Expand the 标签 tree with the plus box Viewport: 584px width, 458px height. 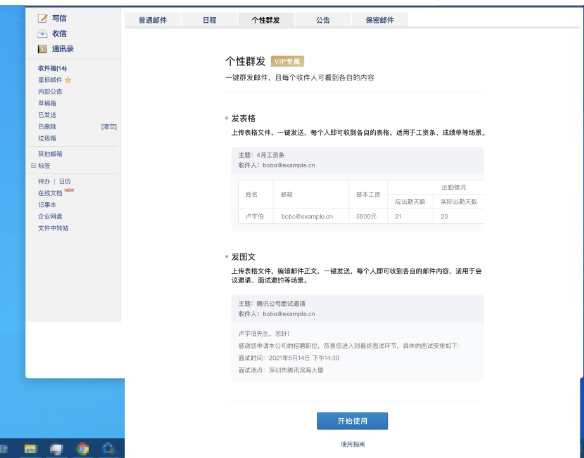(34, 166)
